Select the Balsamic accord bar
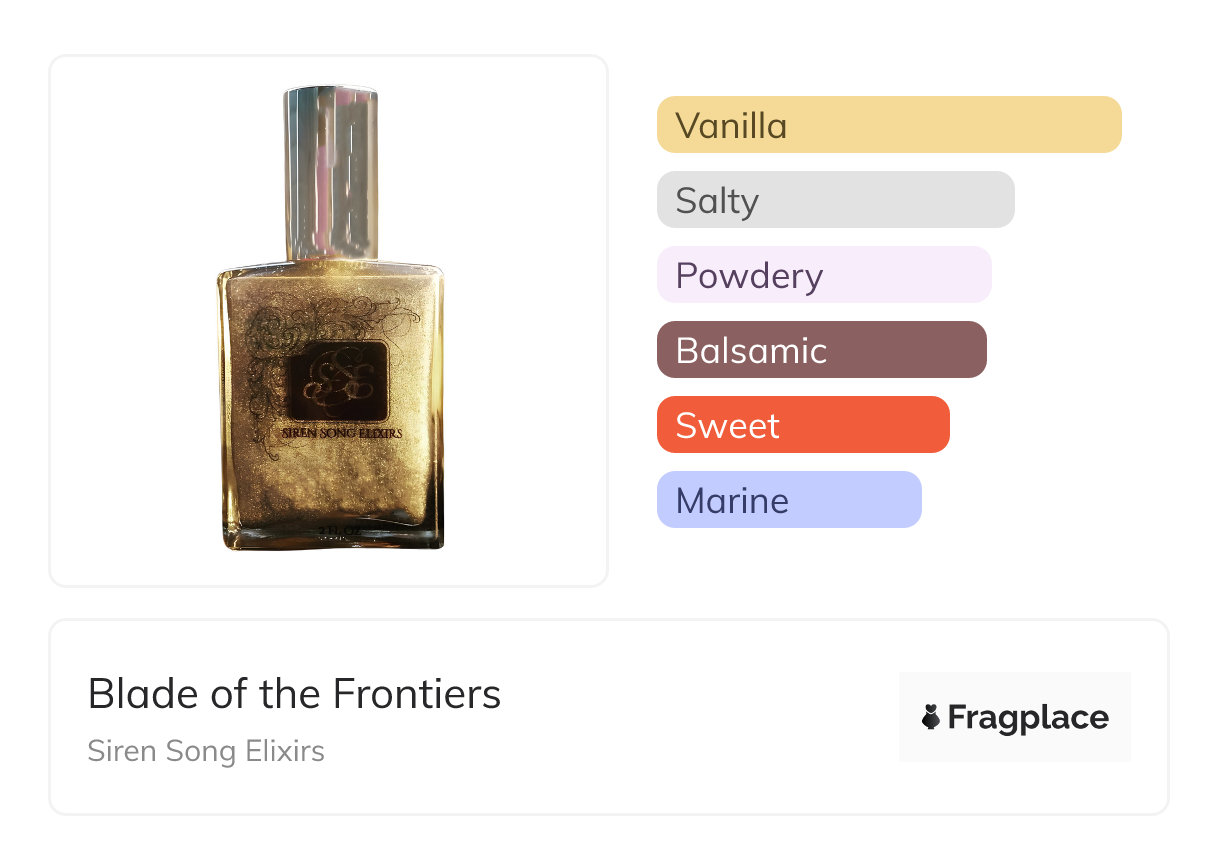This screenshot has width=1218, height=864. pos(822,350)
